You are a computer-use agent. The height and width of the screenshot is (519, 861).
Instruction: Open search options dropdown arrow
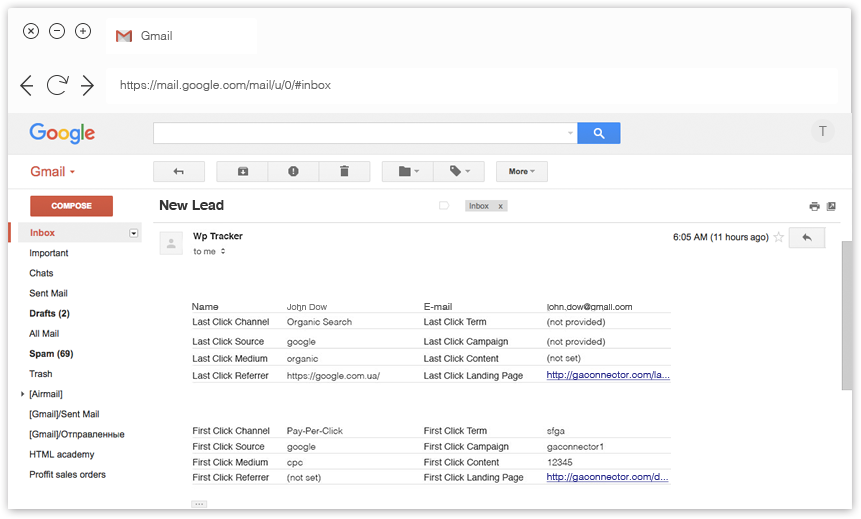pyautogui.click(x=570, y=133)
